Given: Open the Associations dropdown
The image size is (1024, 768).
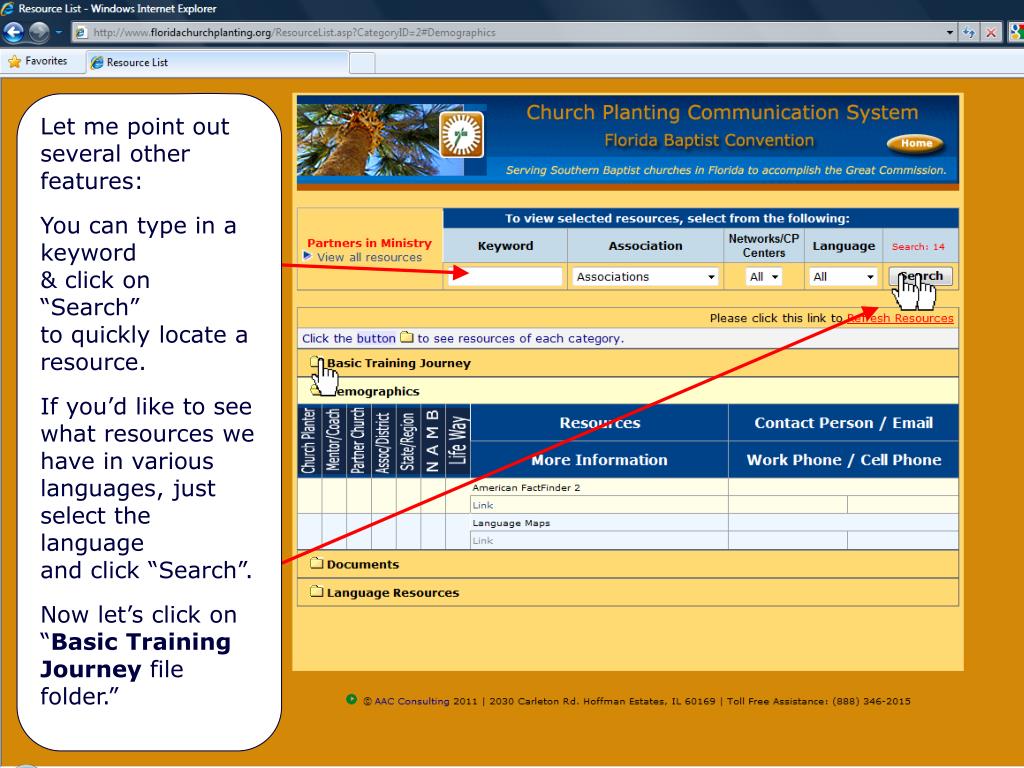Looking at the screenshot, I should [x=645, y=277].
